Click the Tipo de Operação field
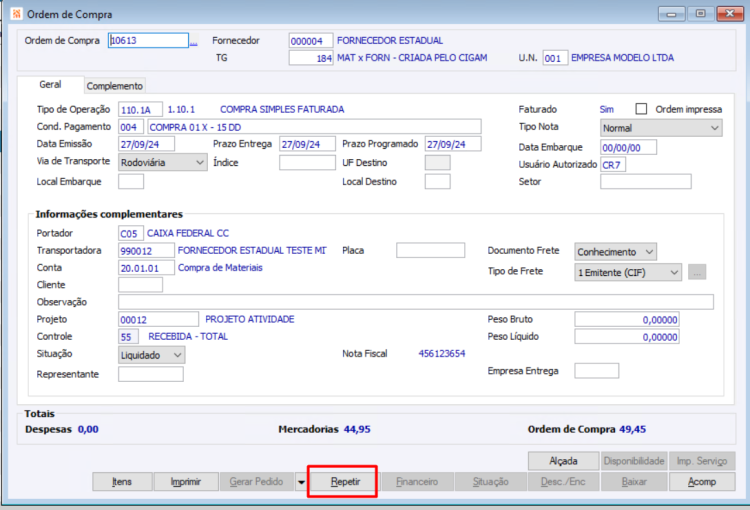This screenshot has width=750, height=510. click(x=140, y=110)
